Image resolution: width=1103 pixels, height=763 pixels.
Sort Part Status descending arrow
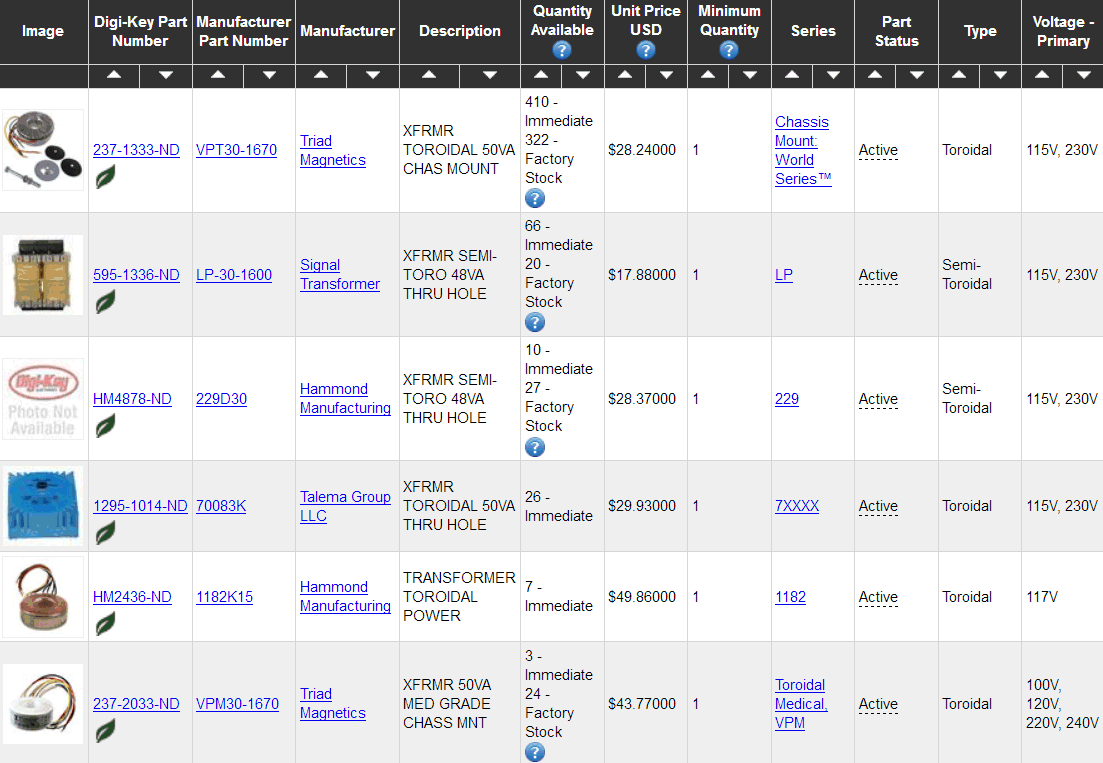click(917, 75)
